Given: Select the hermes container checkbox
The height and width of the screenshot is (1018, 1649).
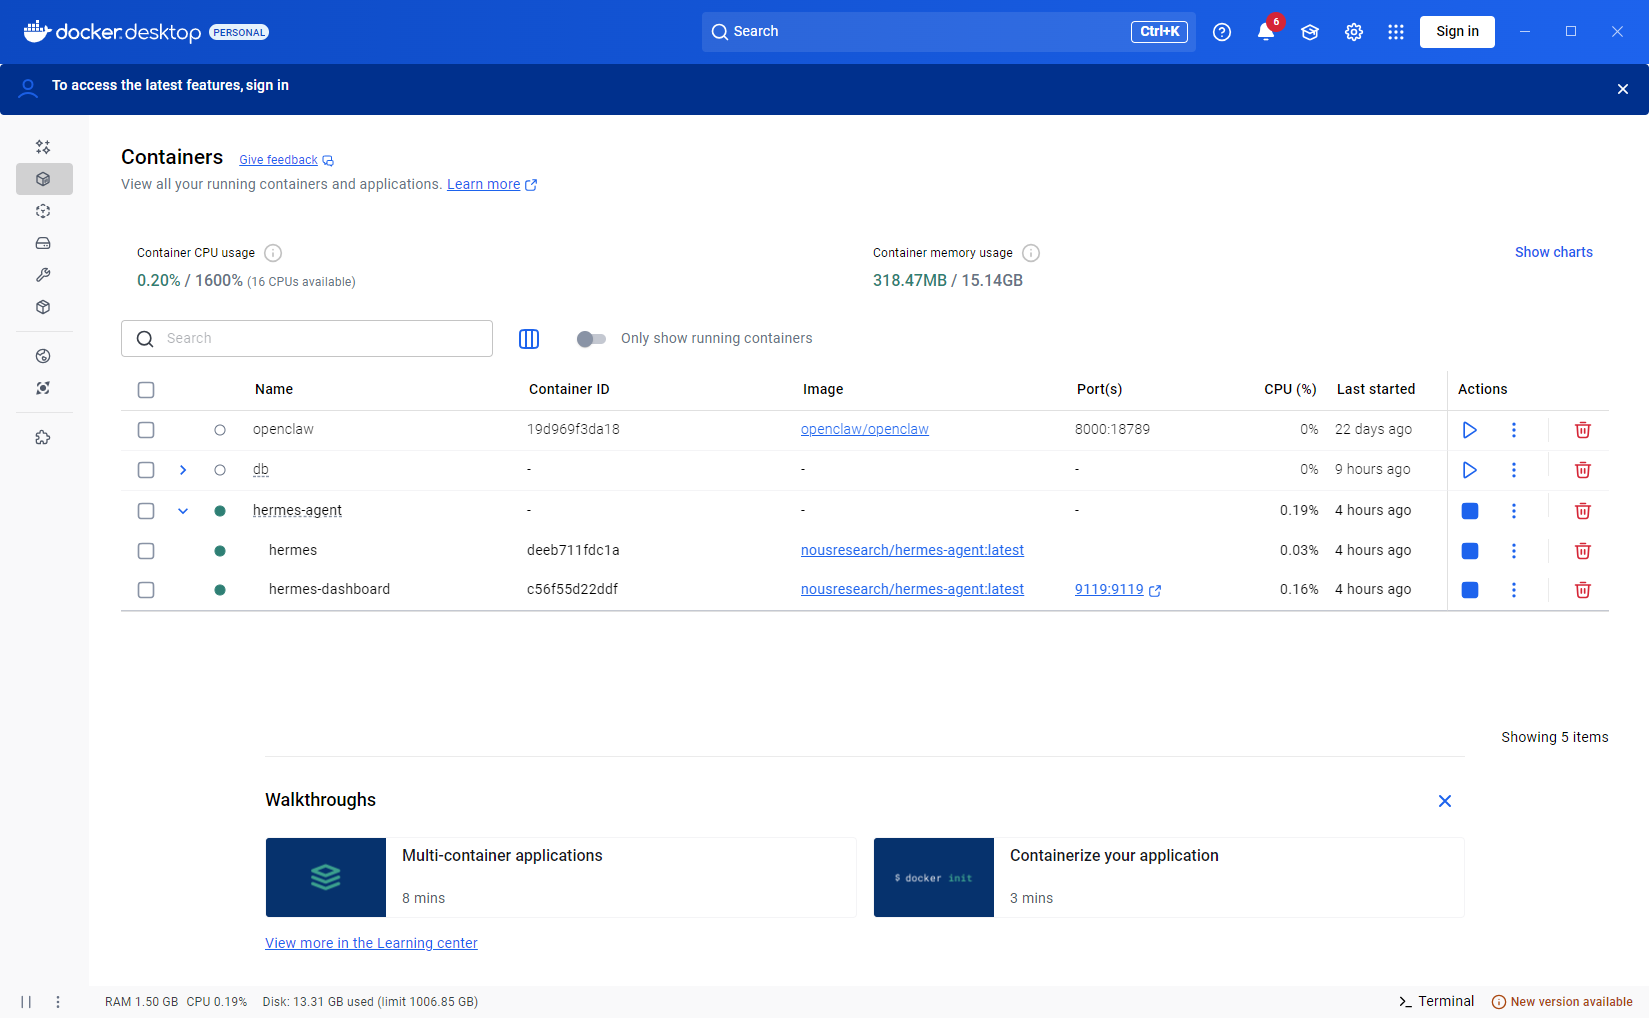Looking at the screenshot, I should point(146,551).
